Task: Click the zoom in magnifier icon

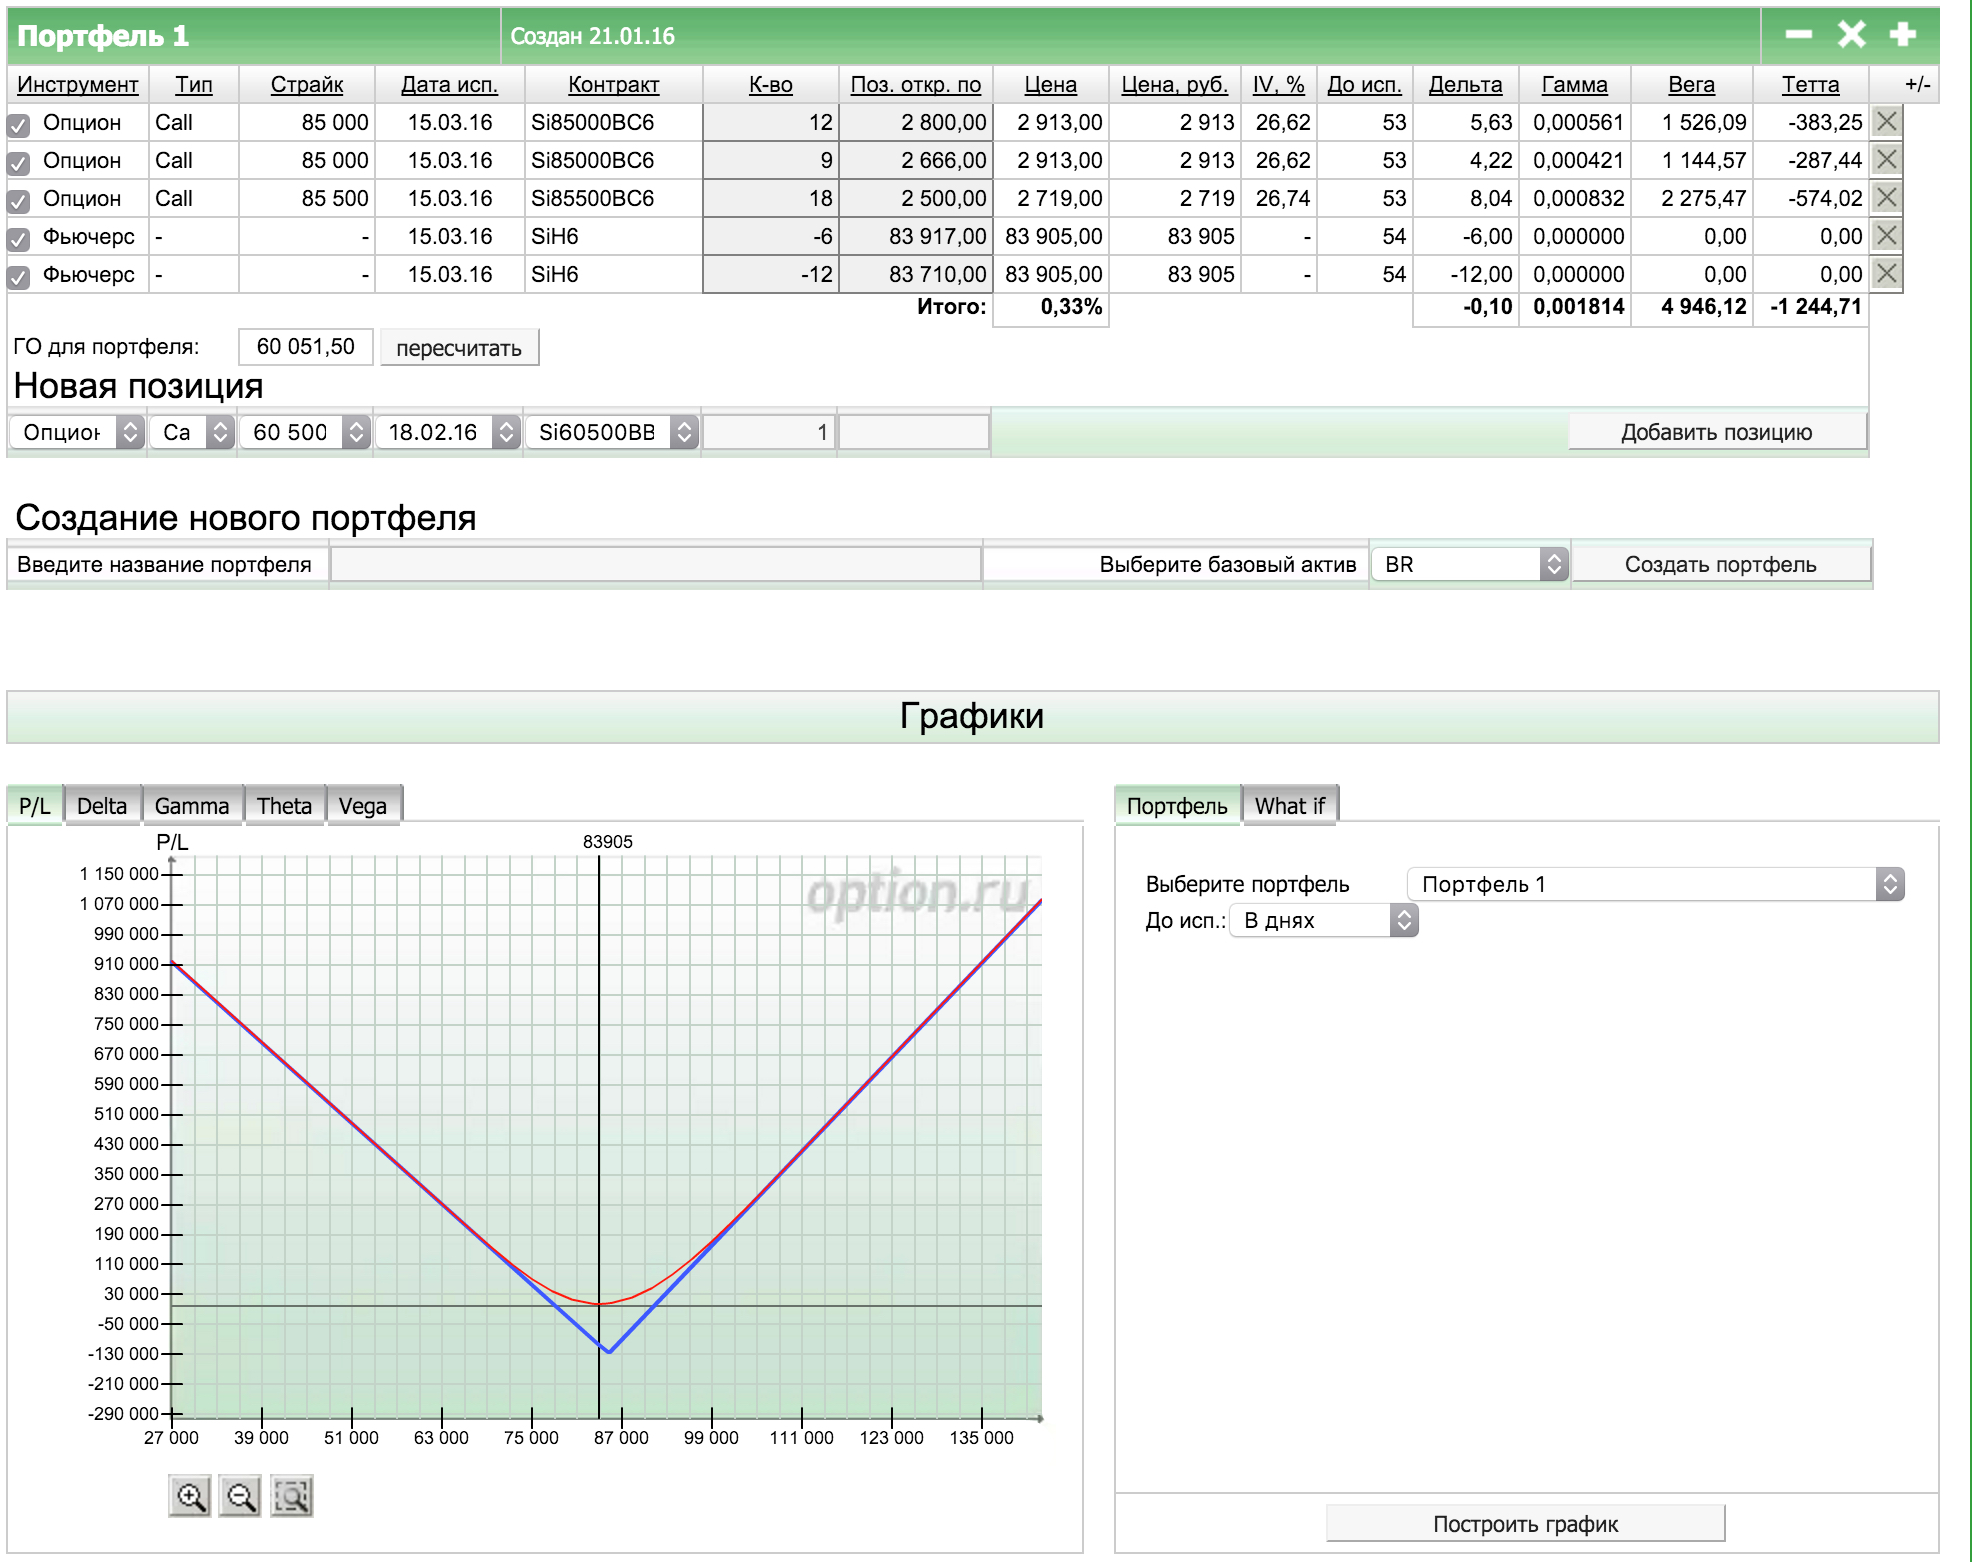Action: click(189, 1497)
